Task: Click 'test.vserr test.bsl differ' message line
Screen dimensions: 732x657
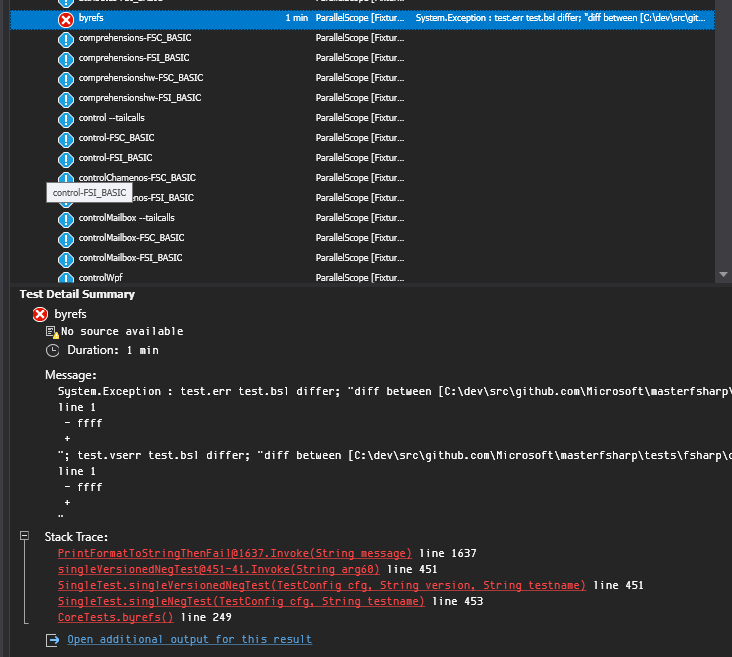Action: [x=394, y=455]
